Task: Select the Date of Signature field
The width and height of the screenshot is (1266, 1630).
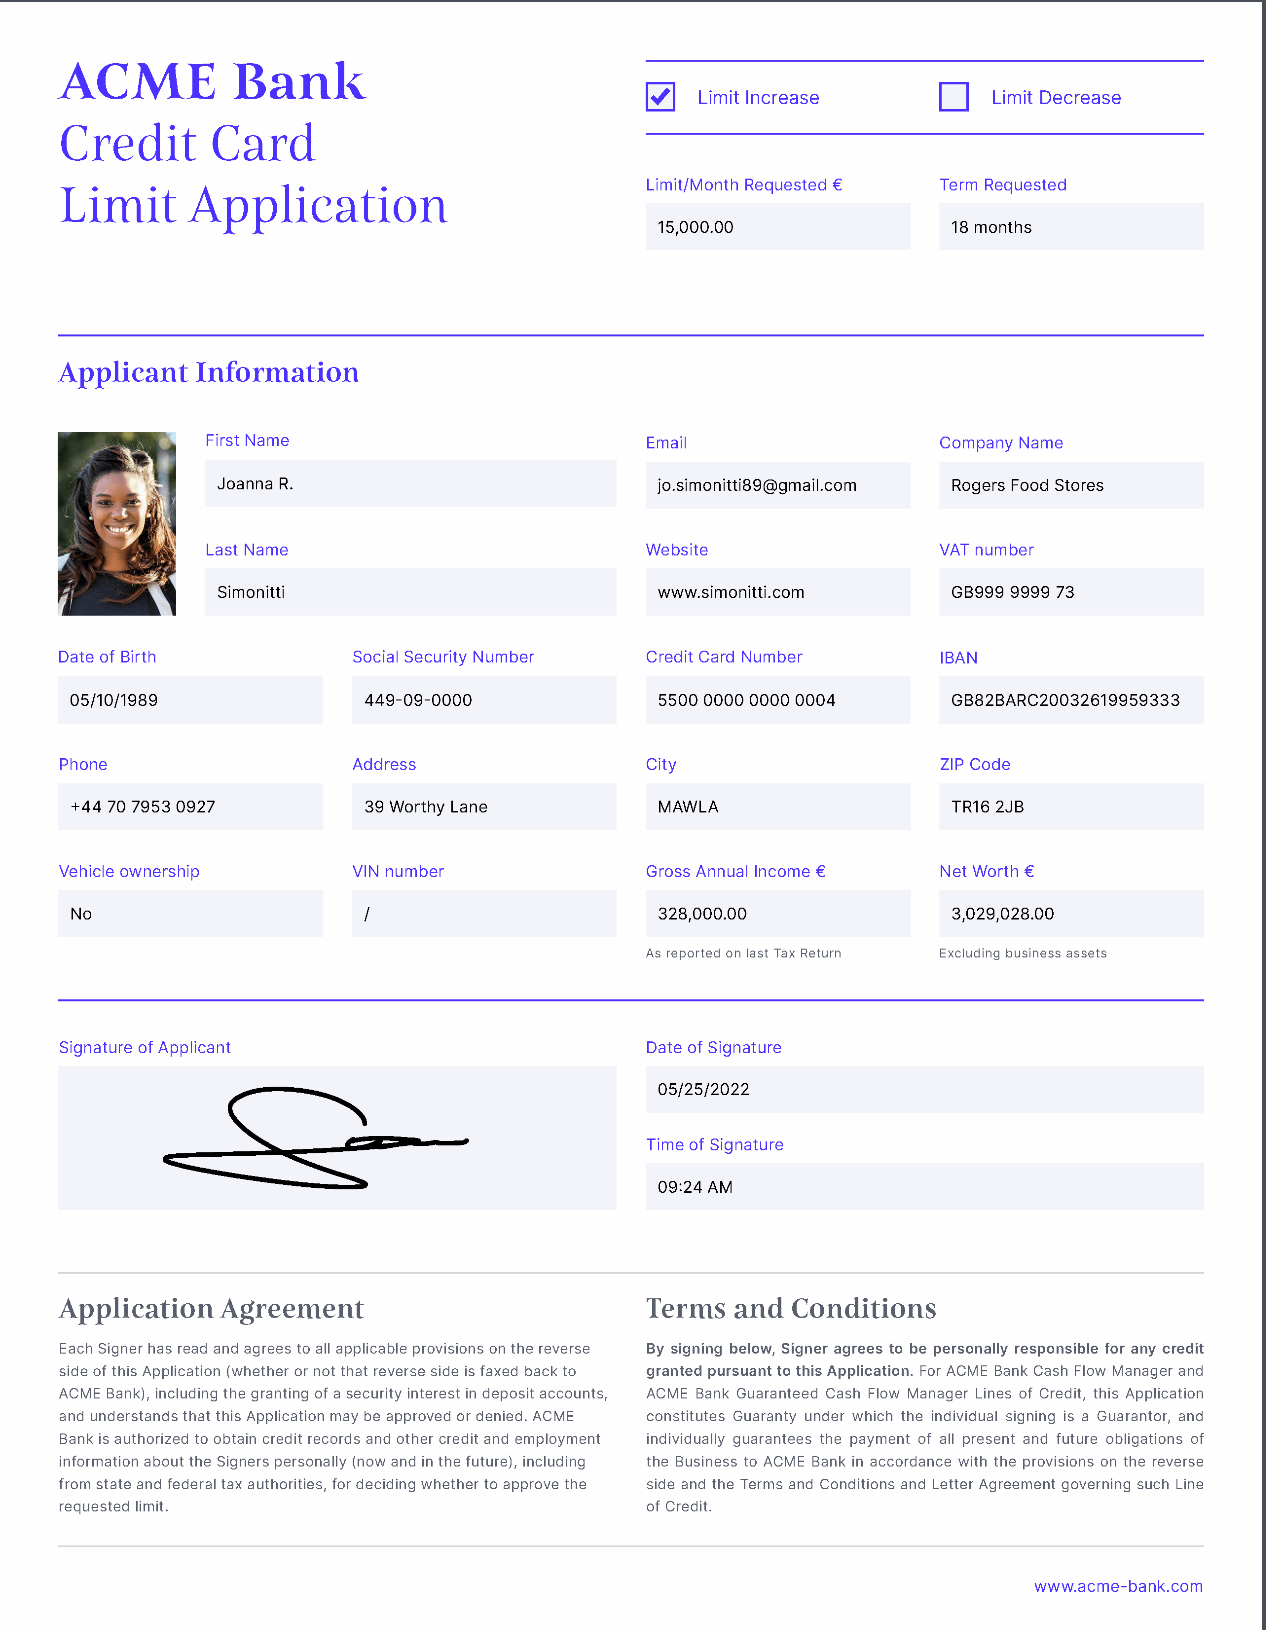Action: point(924,1089)
